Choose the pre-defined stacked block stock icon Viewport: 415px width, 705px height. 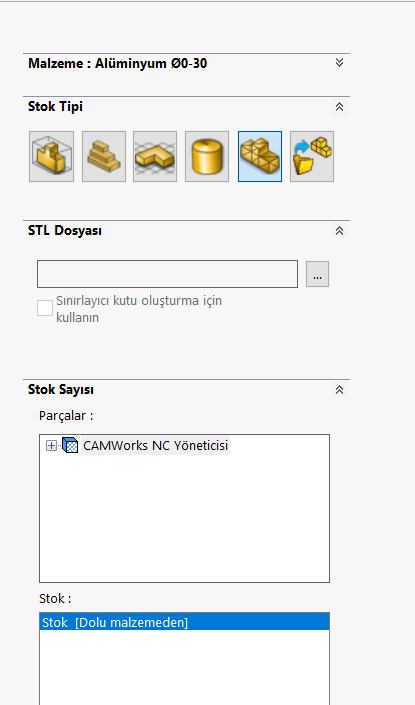(x=104, y=156)
